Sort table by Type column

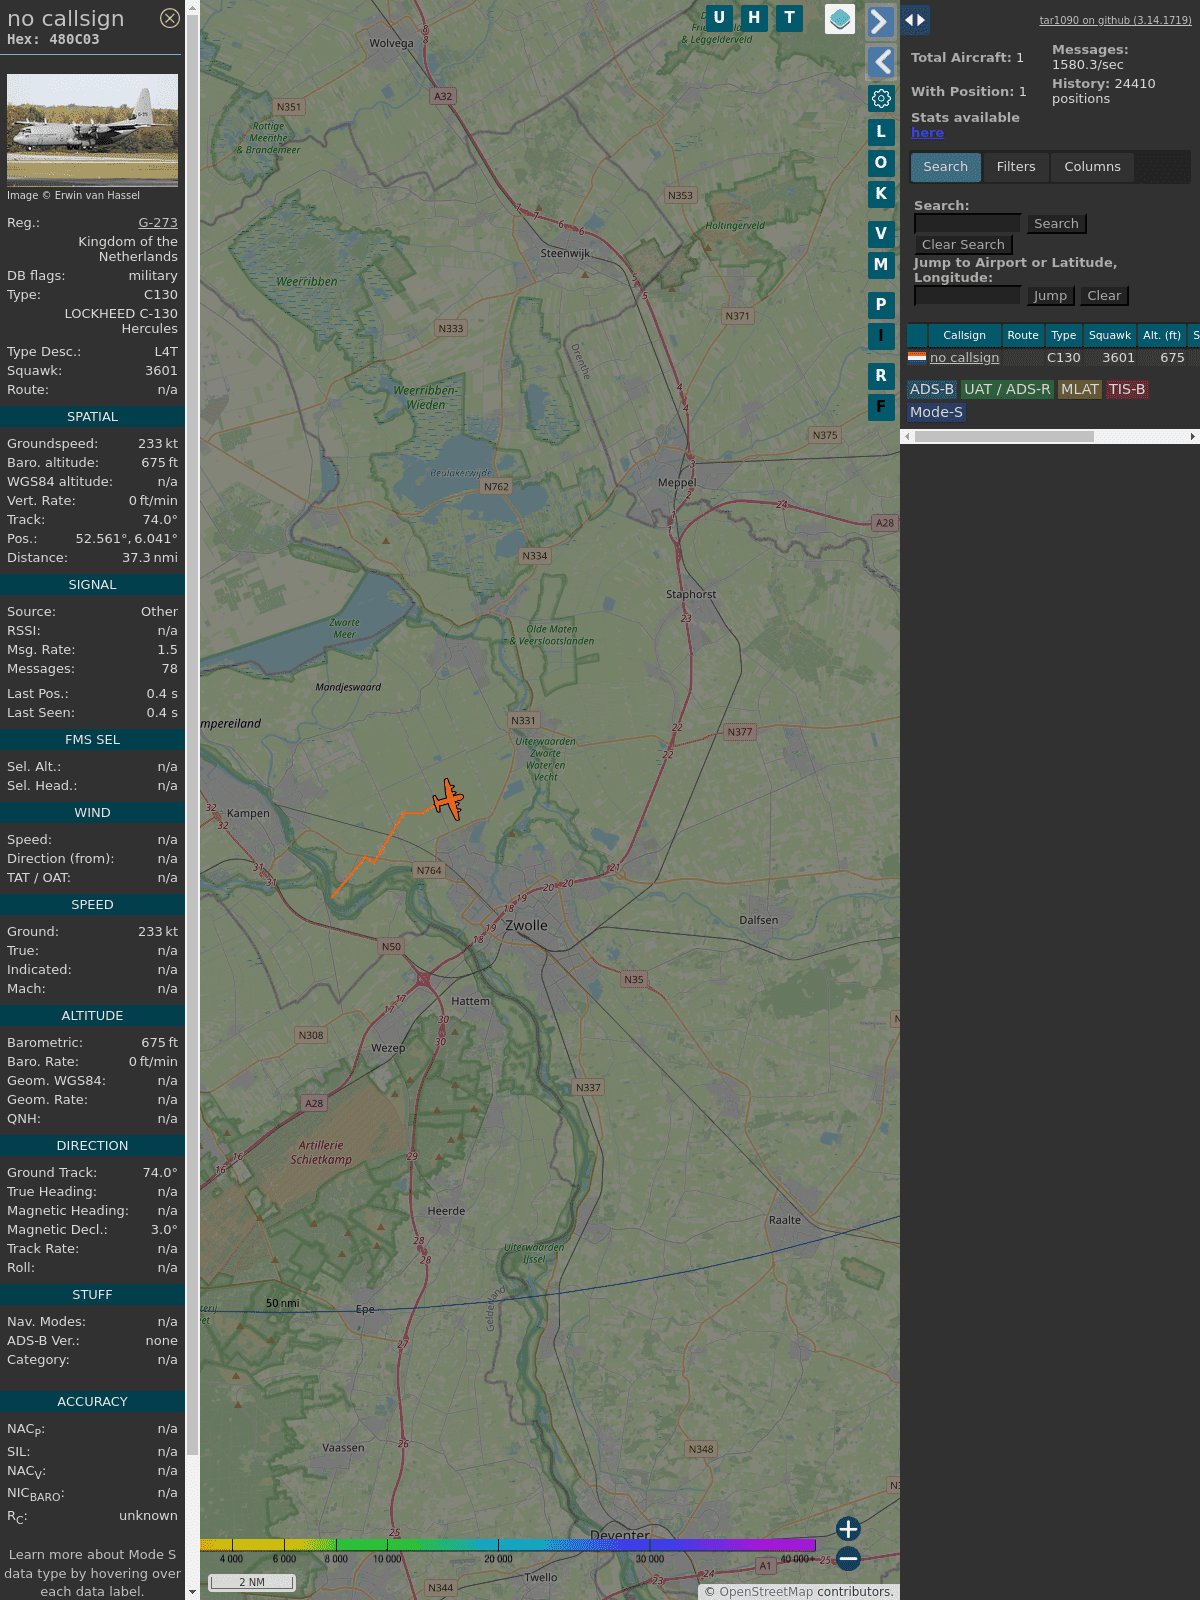(x=1064, y=336)
